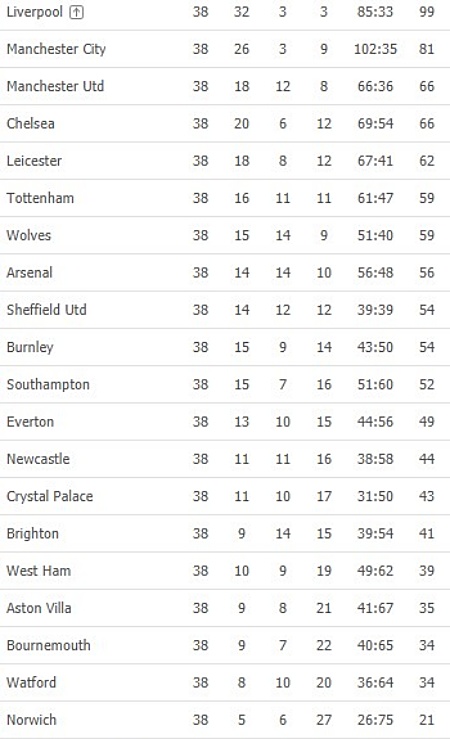Select Manchester City in the table
This screenshot has width=450, height=739.
tap(56, 49)
